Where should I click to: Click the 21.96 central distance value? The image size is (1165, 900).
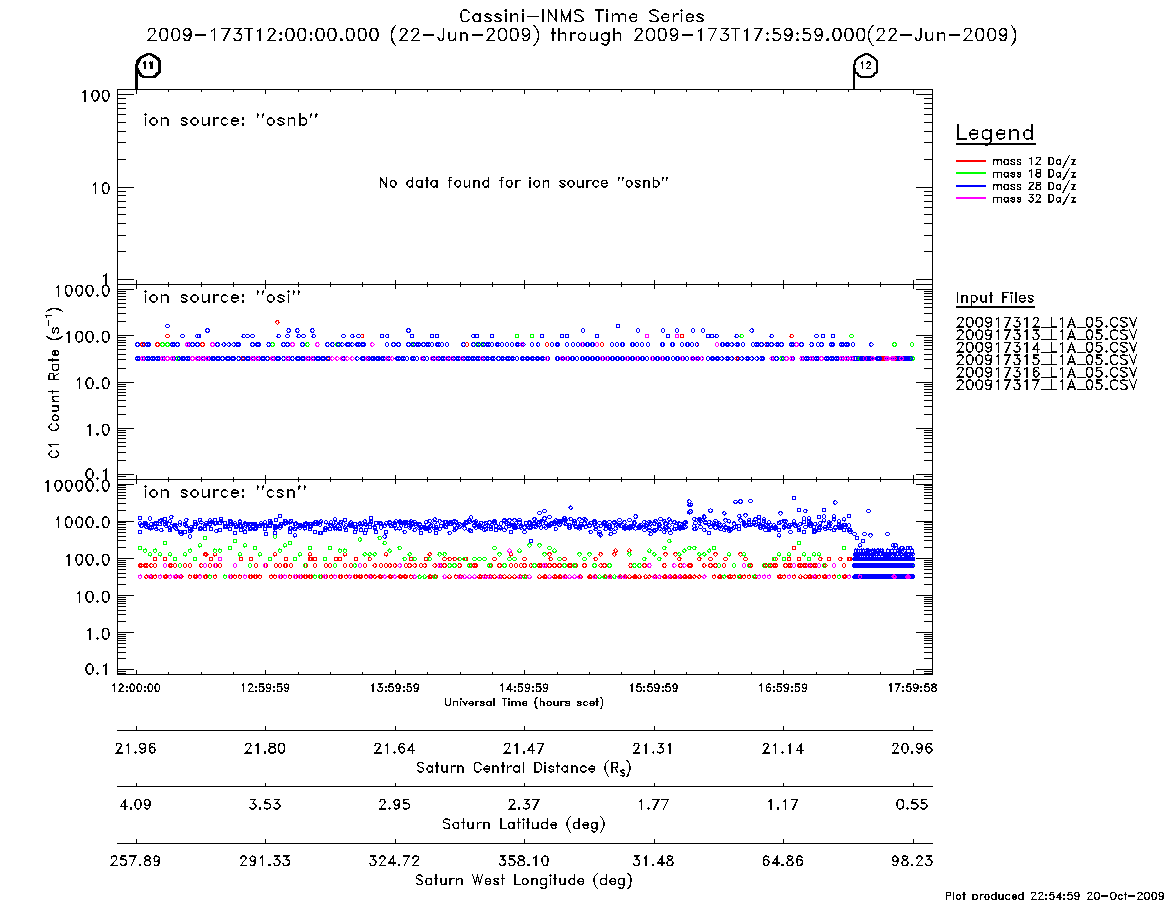[136, 748]
